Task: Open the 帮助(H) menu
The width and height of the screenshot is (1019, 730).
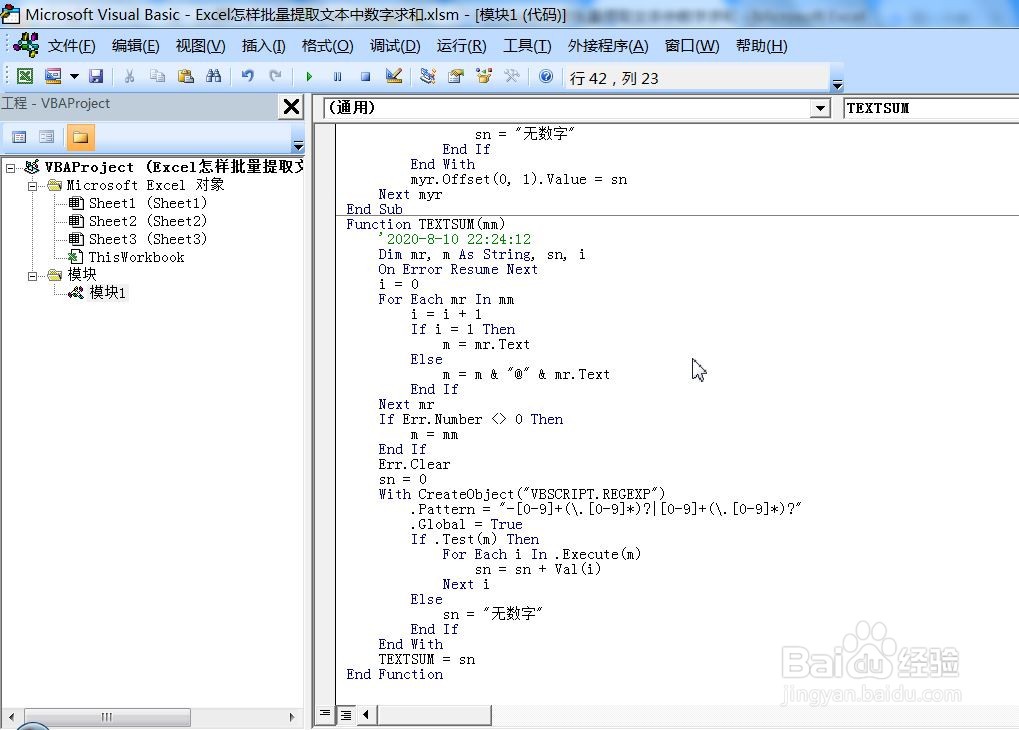Action: (761, 46)
